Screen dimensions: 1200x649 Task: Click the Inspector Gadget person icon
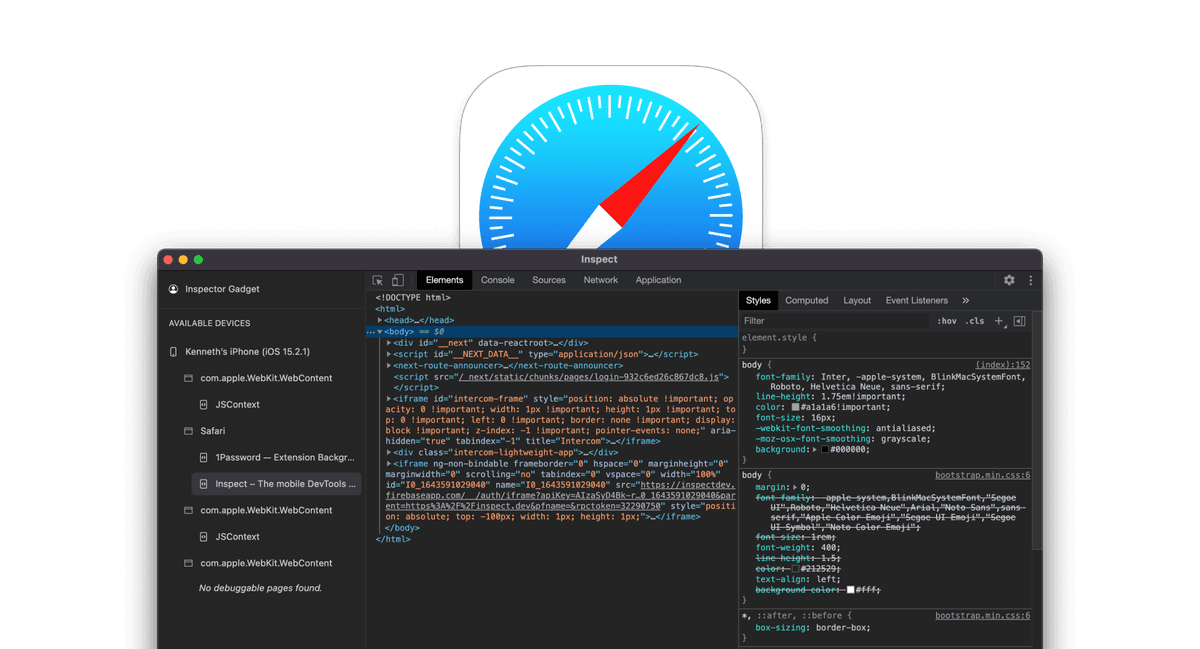click(172, 288)
